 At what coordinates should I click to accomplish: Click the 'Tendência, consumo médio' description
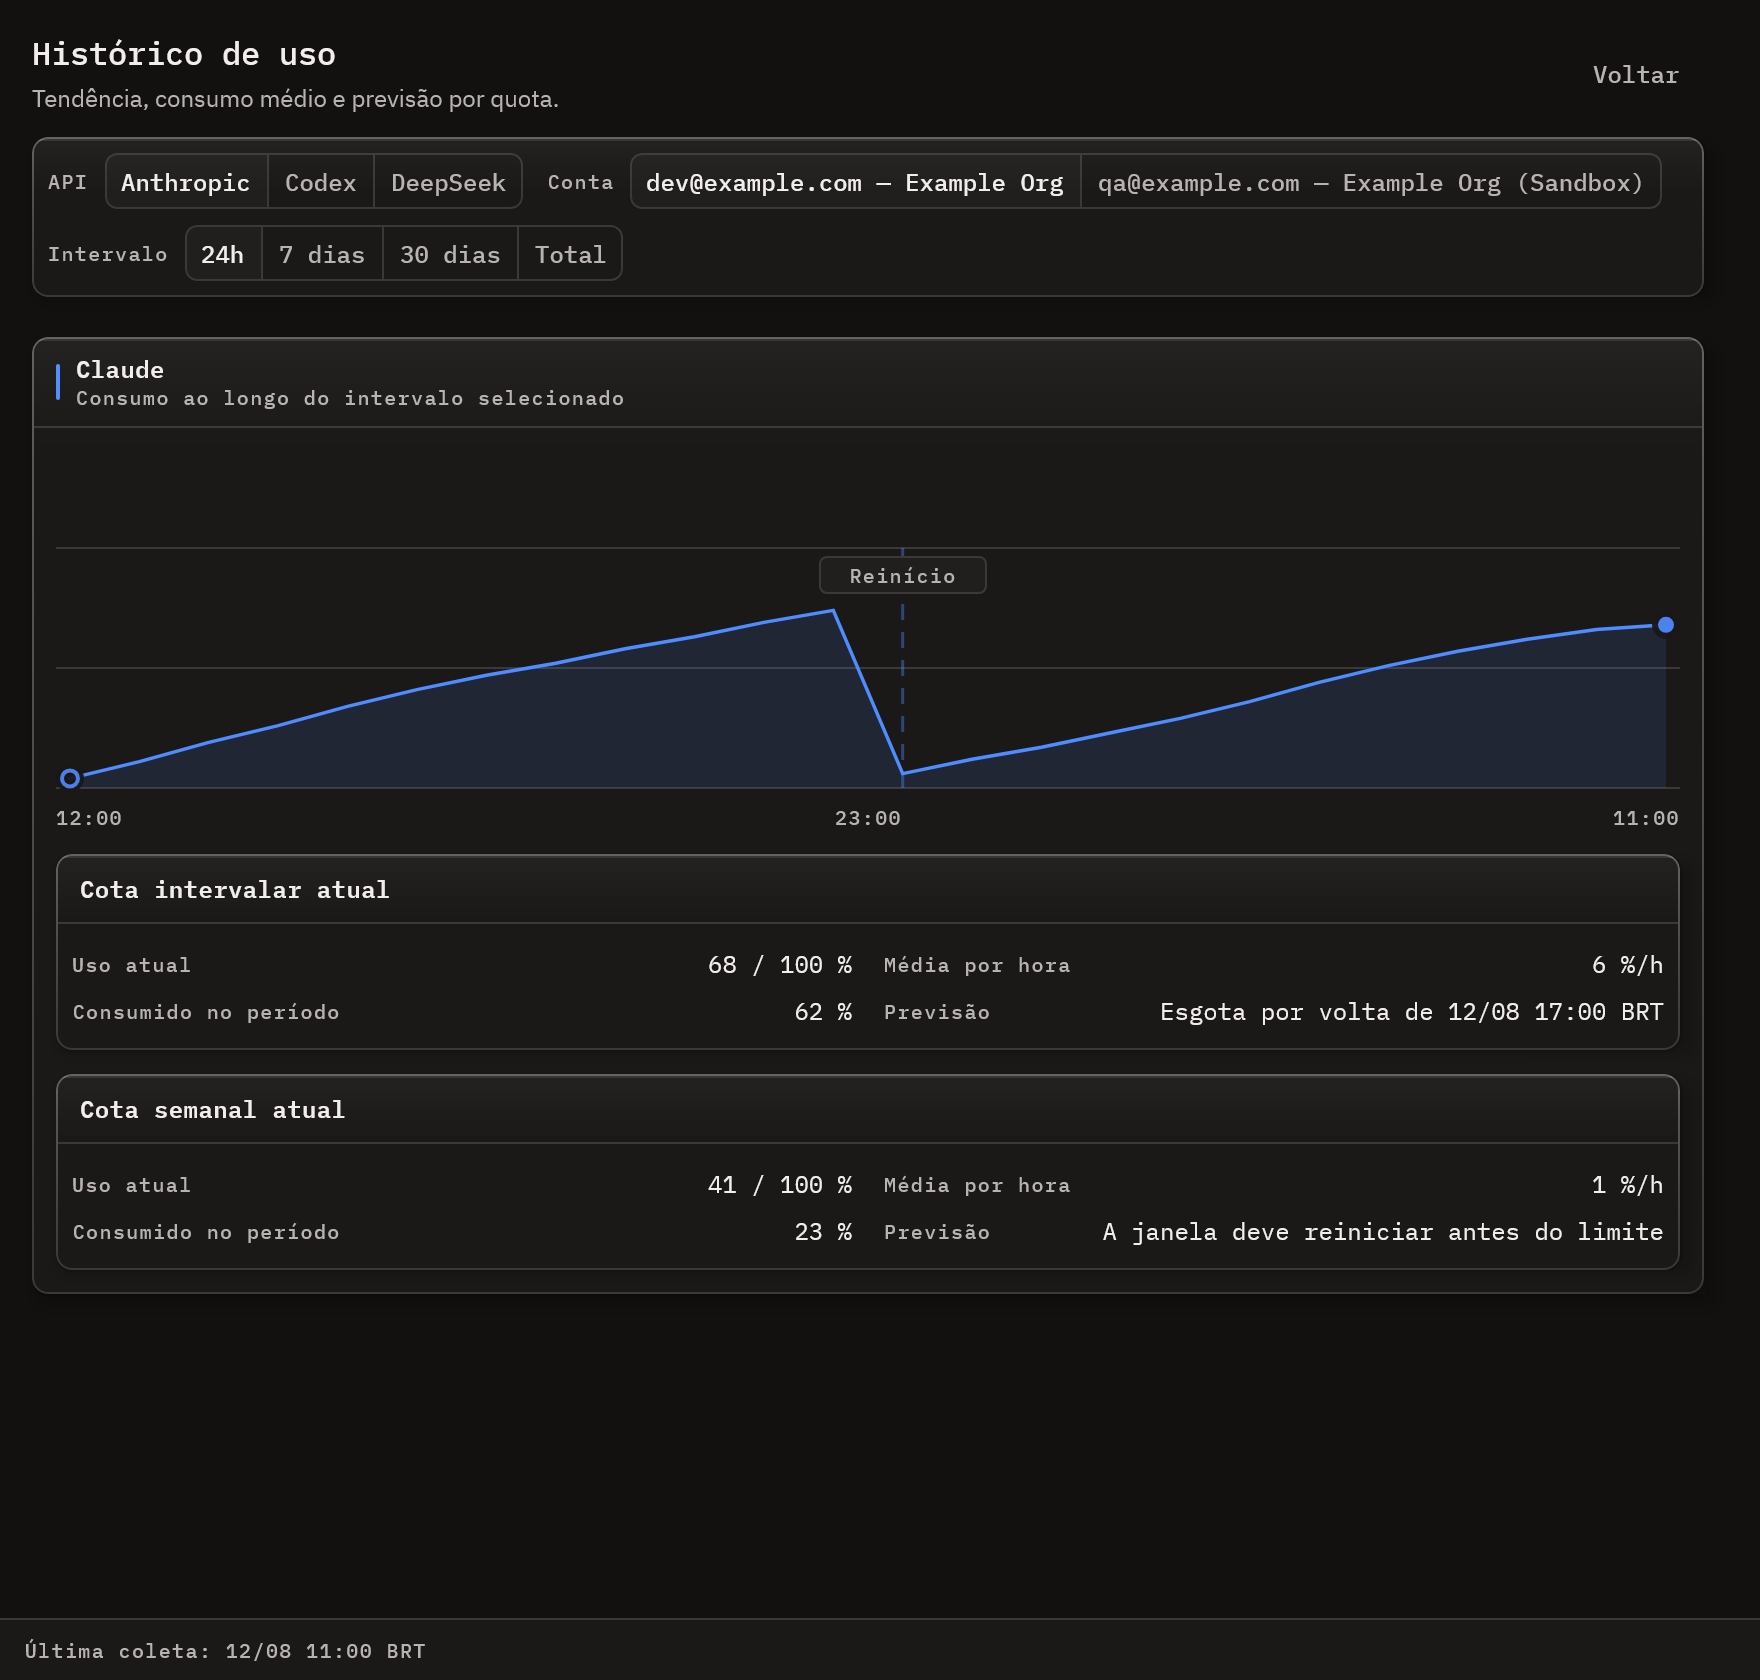point(295,99)
